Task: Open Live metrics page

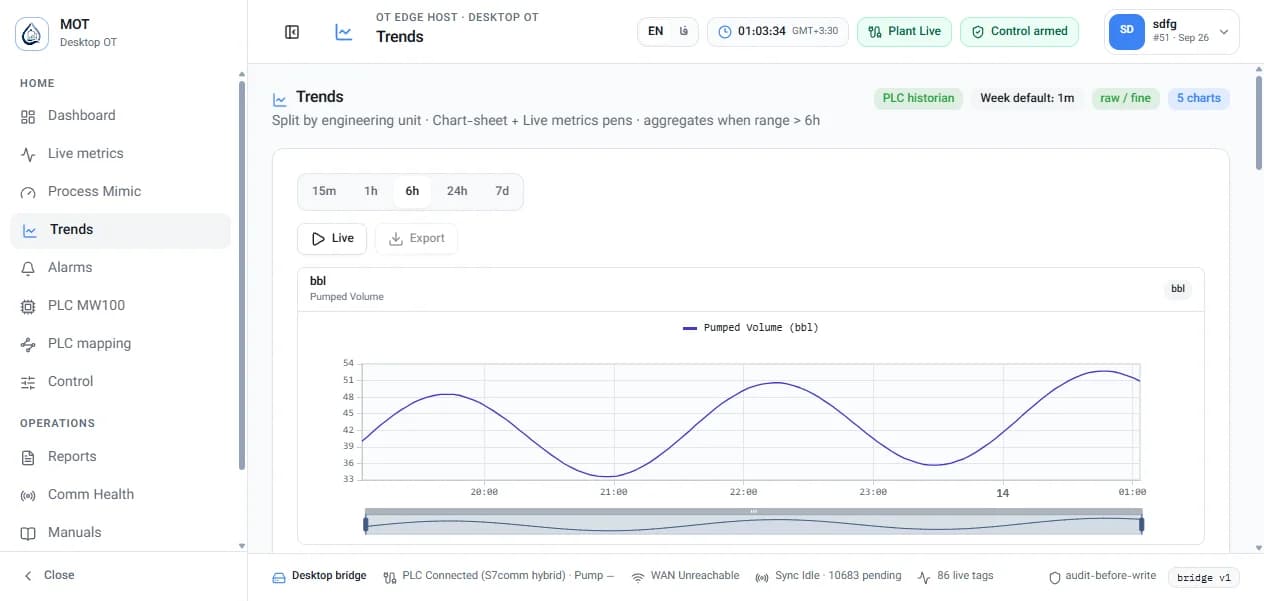Action: (120, 153)
